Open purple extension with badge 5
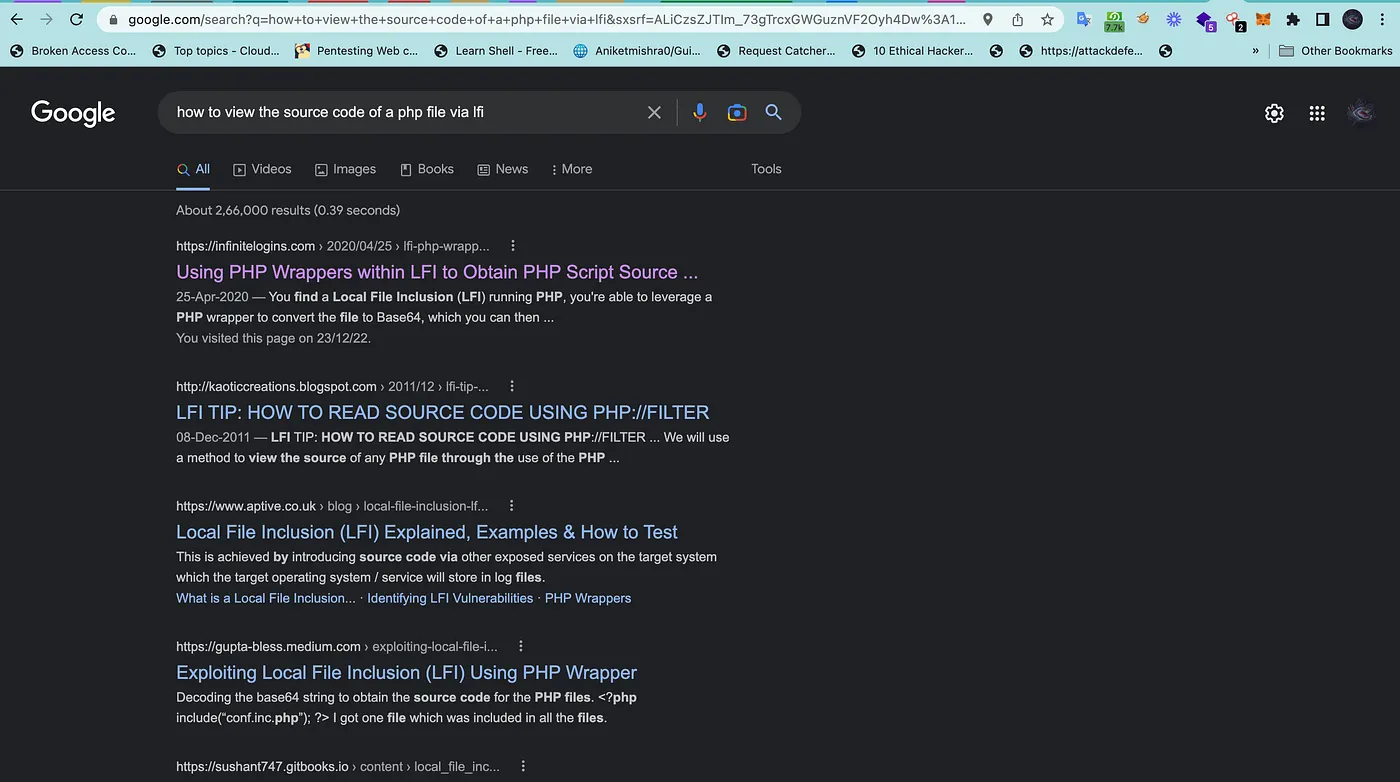1400x782 pixels. [1205, 20]
